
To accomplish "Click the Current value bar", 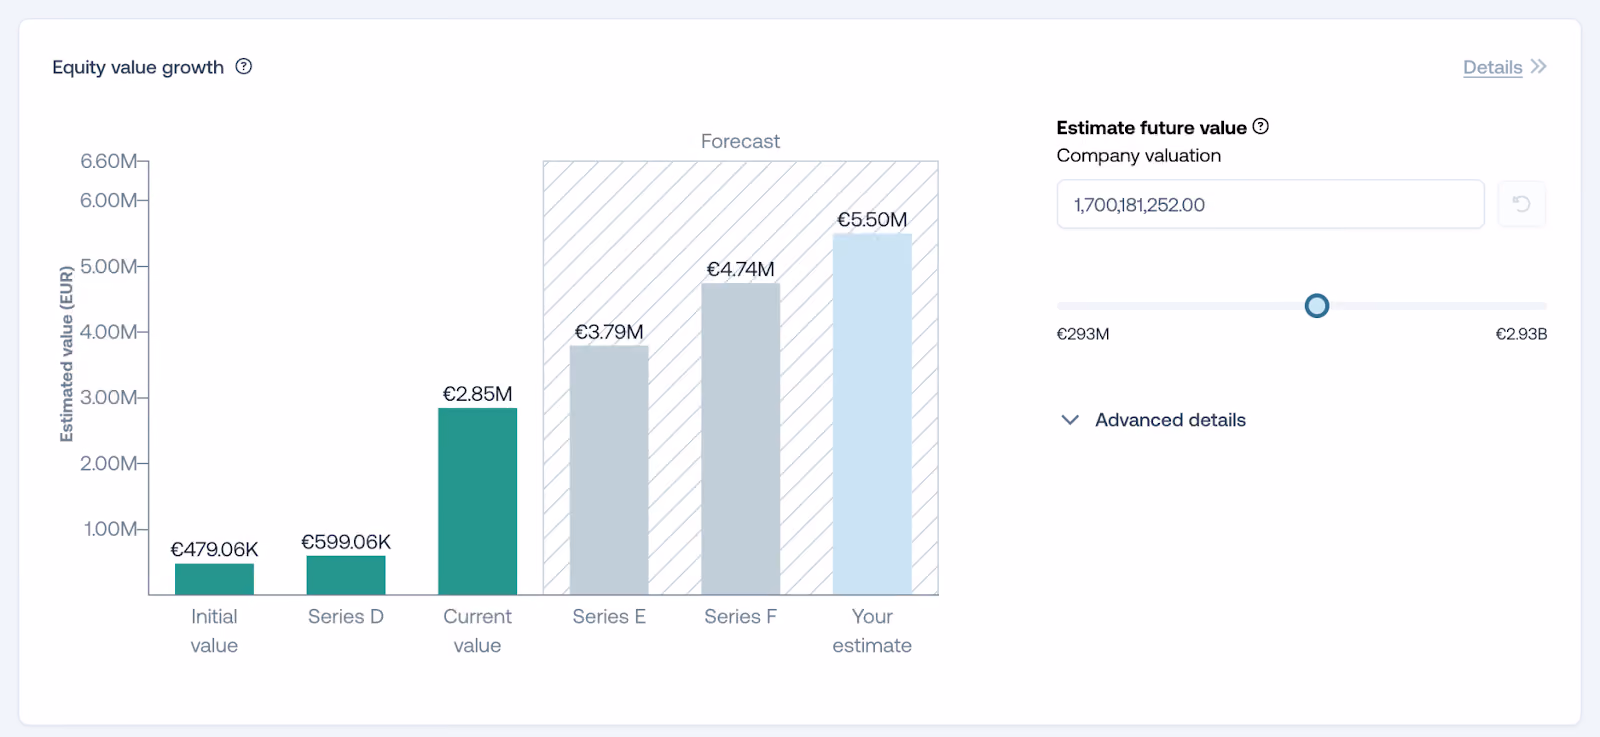I will (478, 501).
